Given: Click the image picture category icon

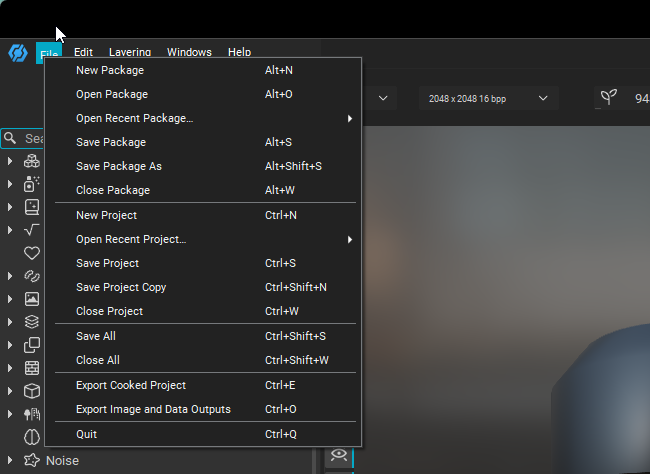Looking at the screenshot, I should pyautogui.click(x=32, y=299).
